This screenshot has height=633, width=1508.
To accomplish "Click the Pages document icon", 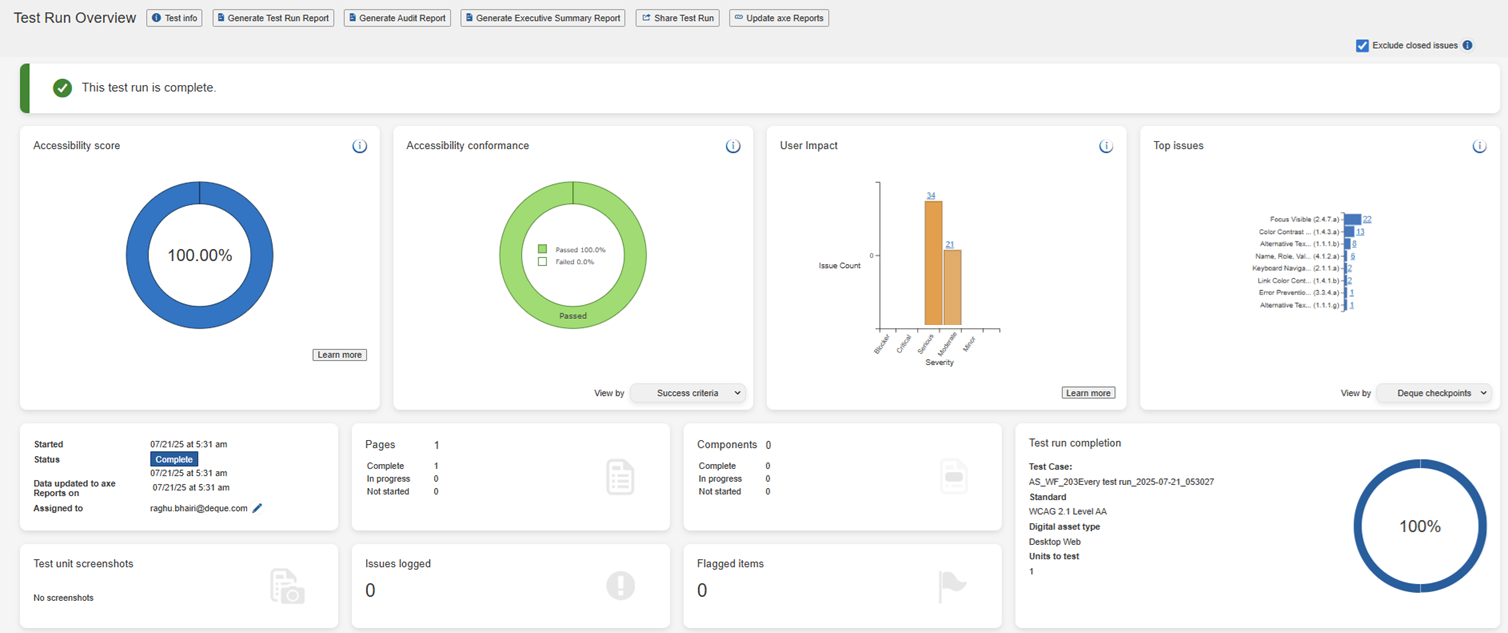I will click(620, 477).
